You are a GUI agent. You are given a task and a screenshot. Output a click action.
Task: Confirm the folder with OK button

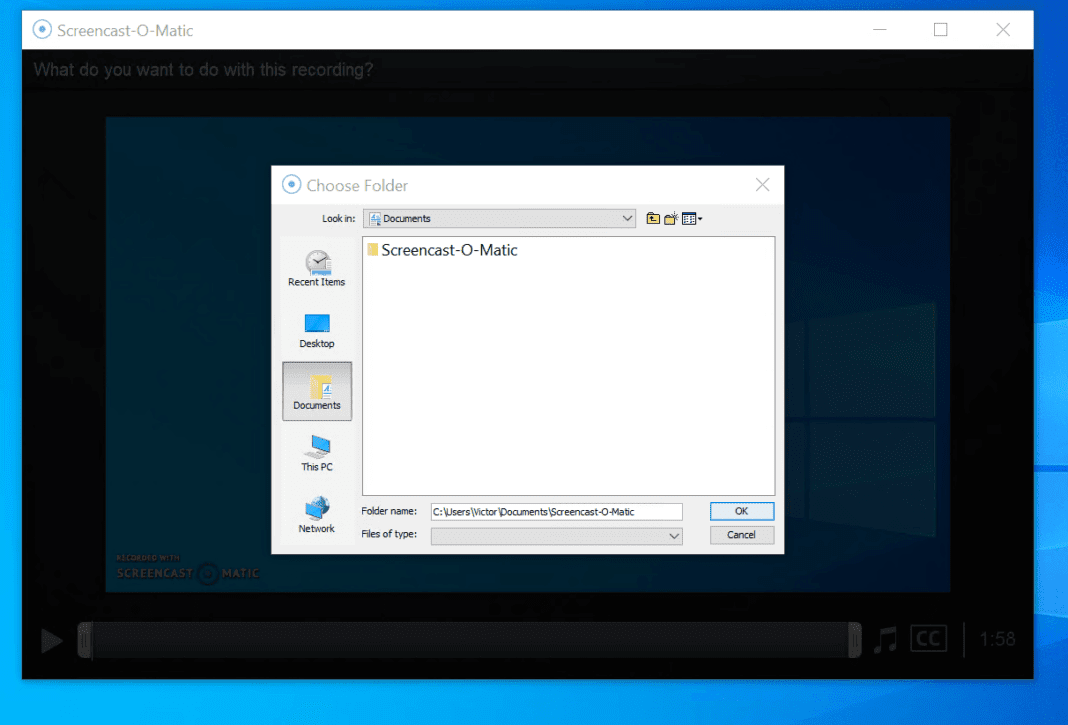(x=742, y=511)
